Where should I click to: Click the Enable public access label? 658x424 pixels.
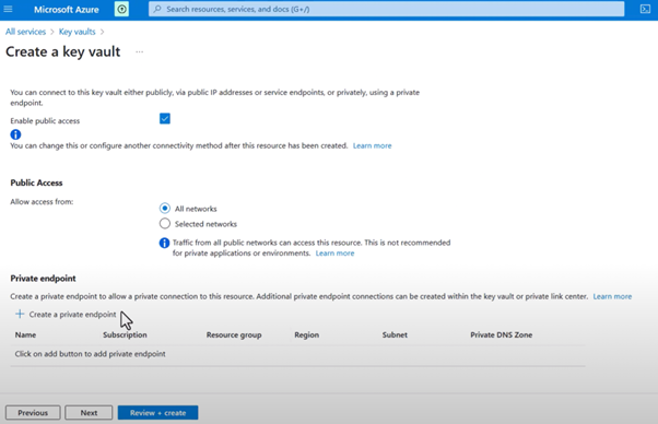click(45, 121)
